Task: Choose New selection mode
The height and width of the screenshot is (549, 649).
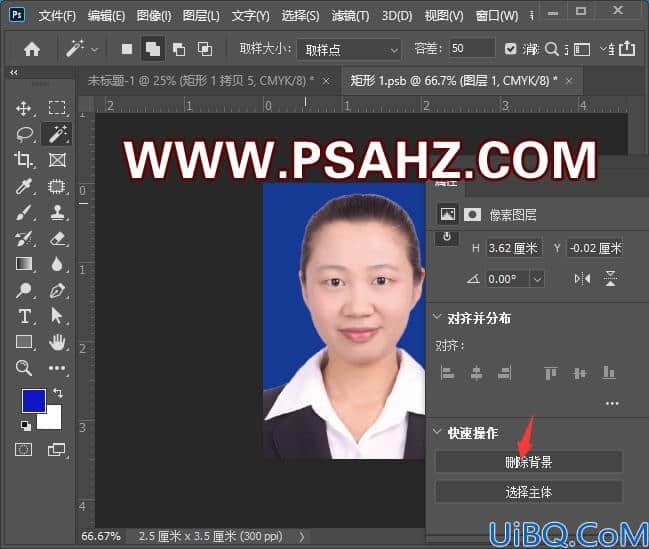Action: coord(127,49)
